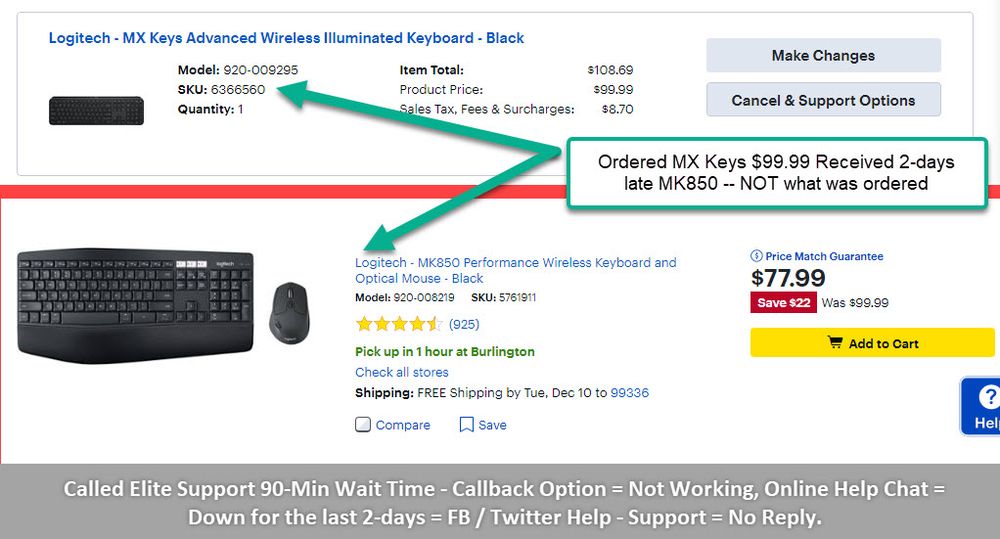The width and height of the screenshot is (1000, 539).
Task: Click the MX Keys keyboard thumbnail
Action: 96,110
